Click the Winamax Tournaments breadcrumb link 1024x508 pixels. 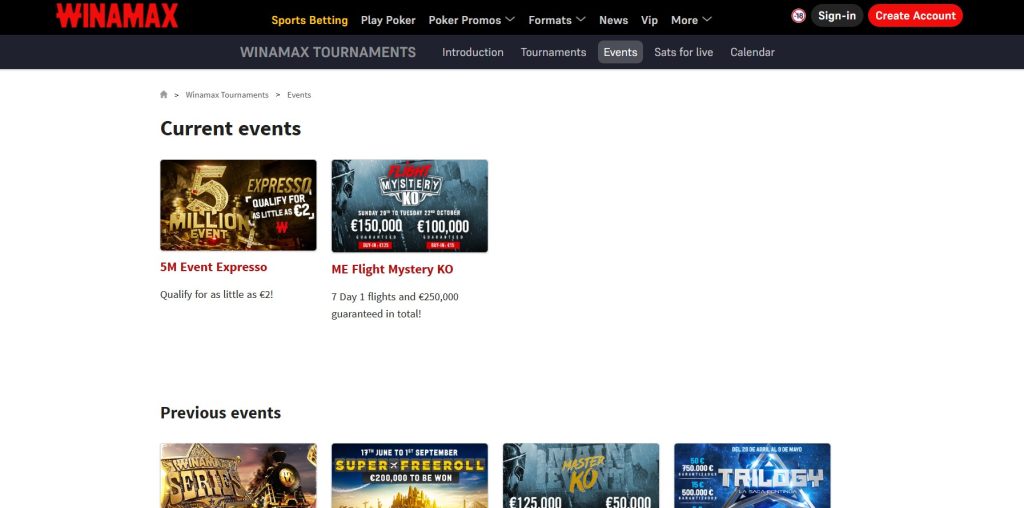227,95
